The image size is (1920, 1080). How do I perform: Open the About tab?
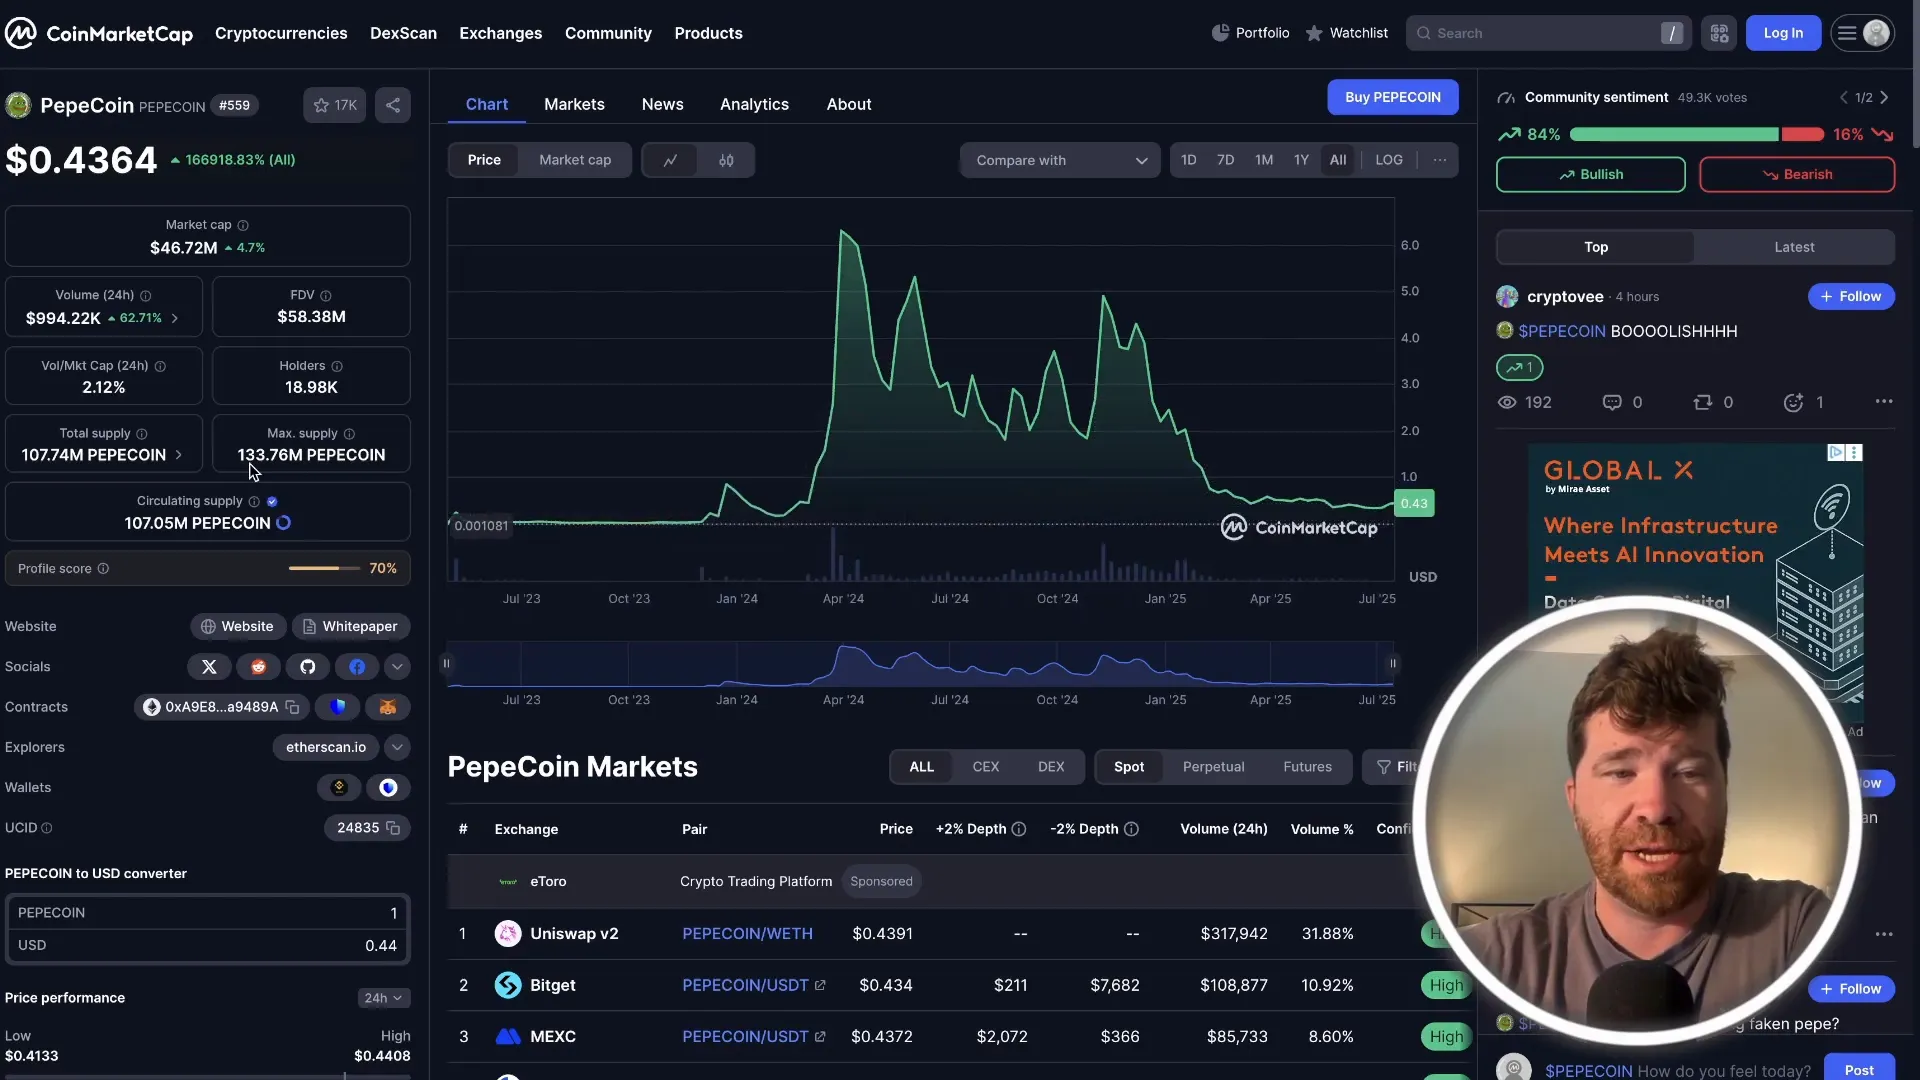tap(848, 104)
